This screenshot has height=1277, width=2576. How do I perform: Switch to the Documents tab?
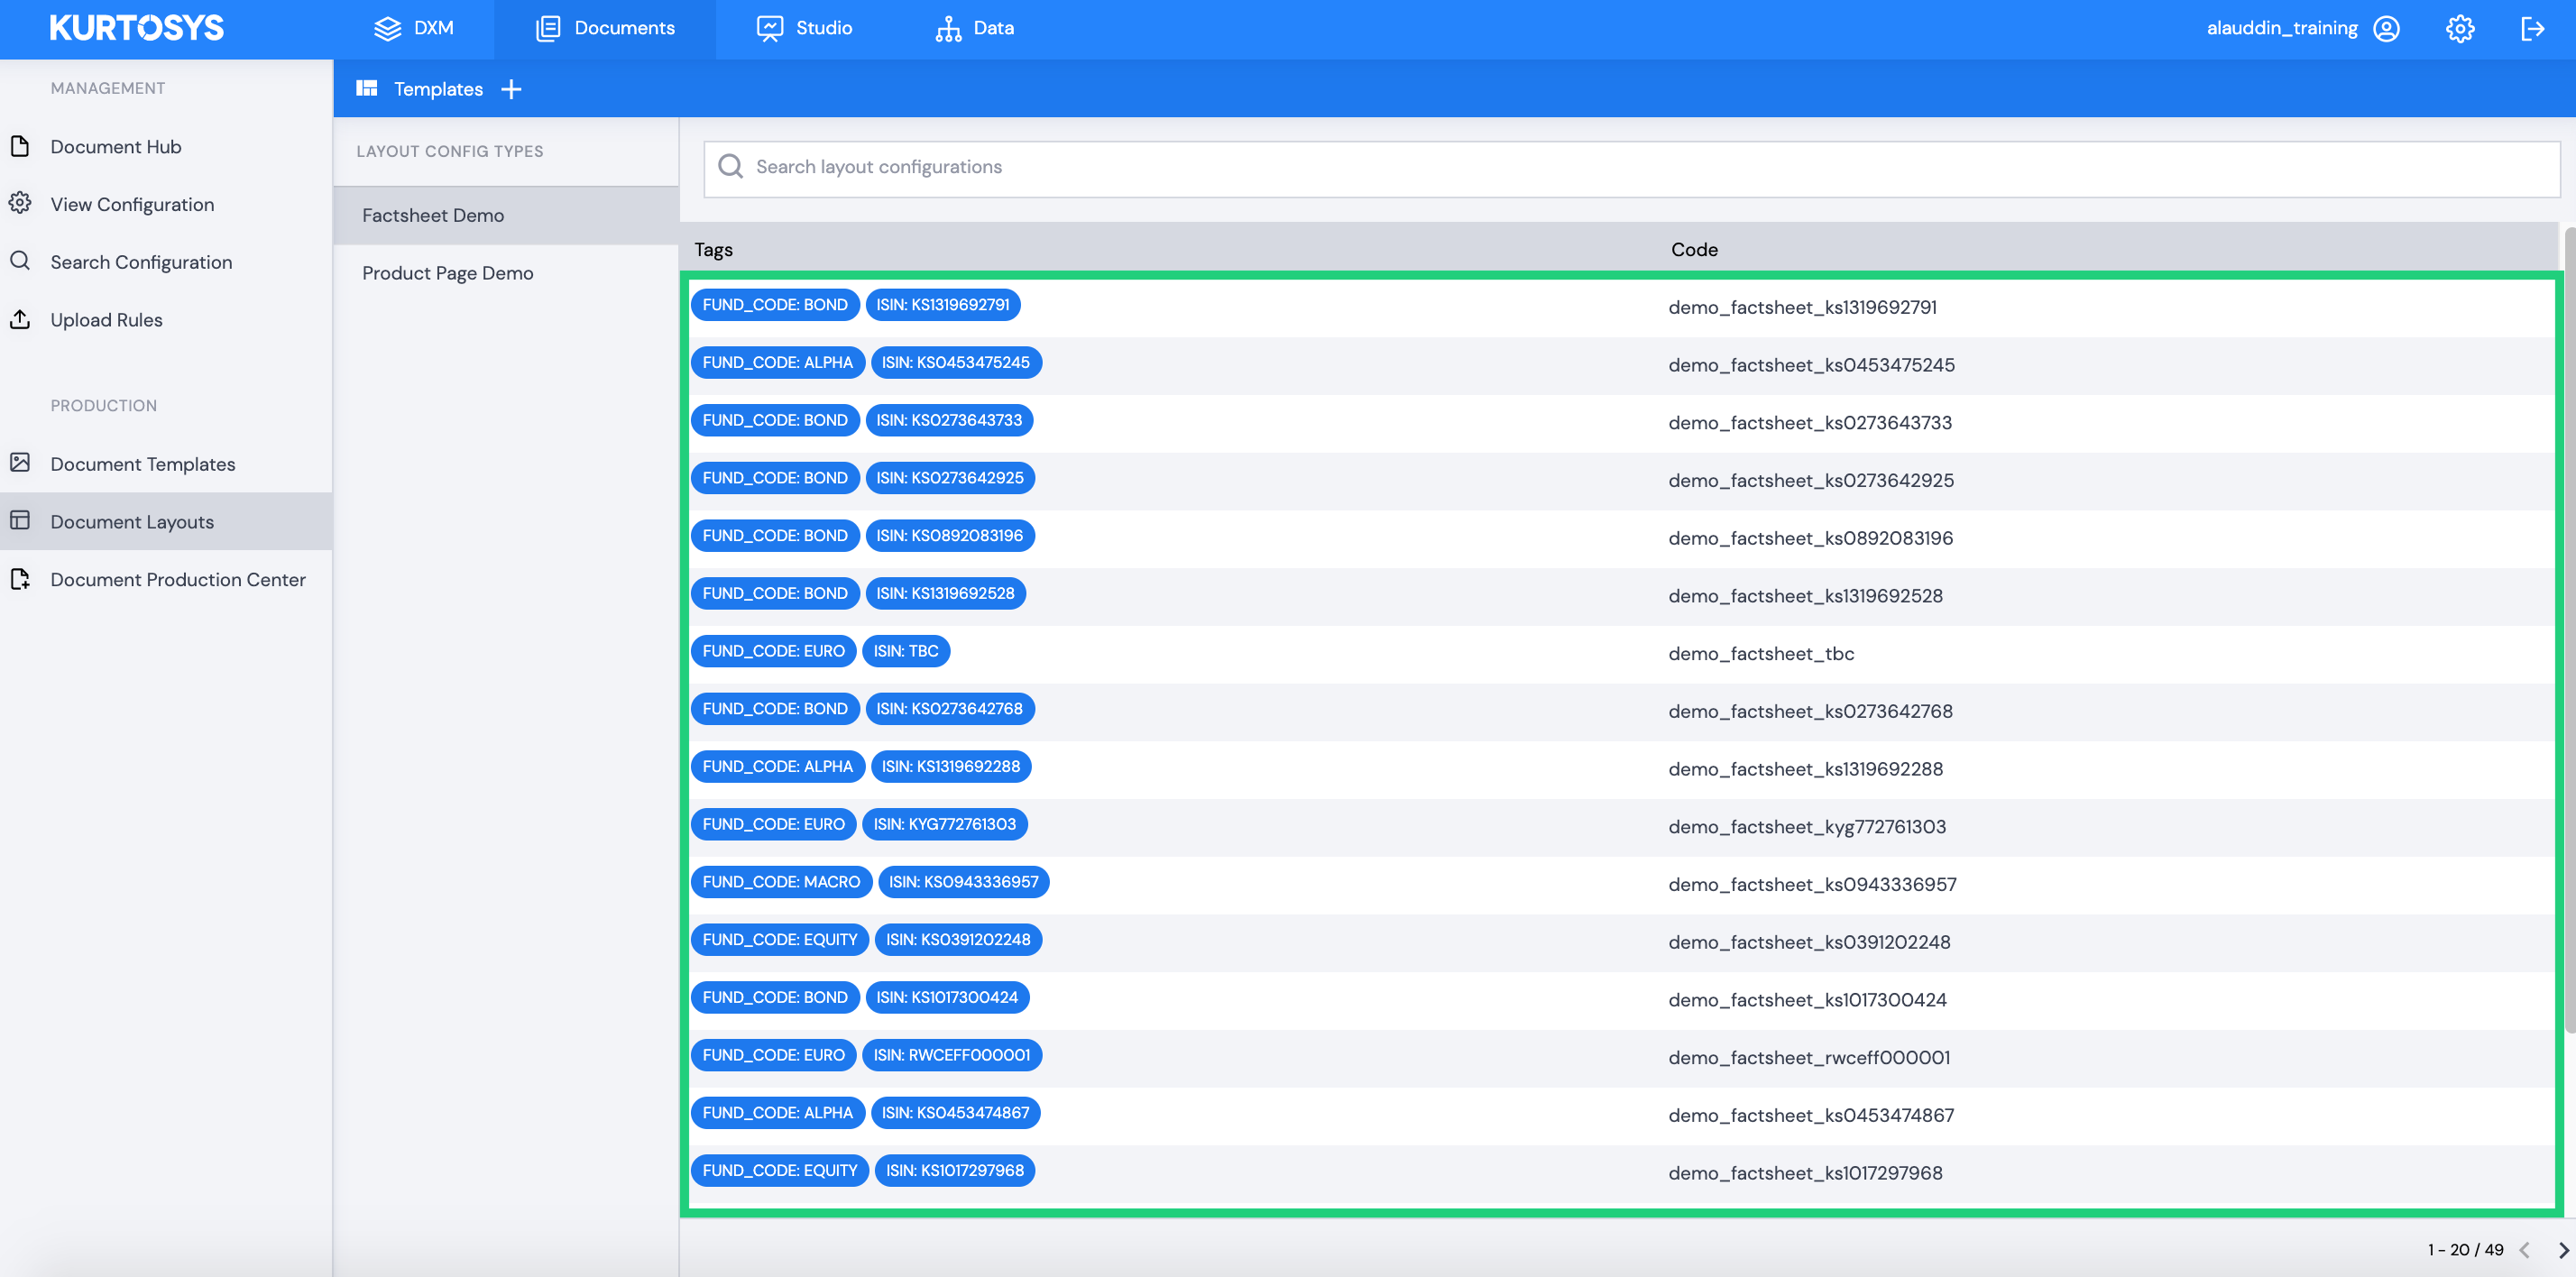click(x=604, y=29)
